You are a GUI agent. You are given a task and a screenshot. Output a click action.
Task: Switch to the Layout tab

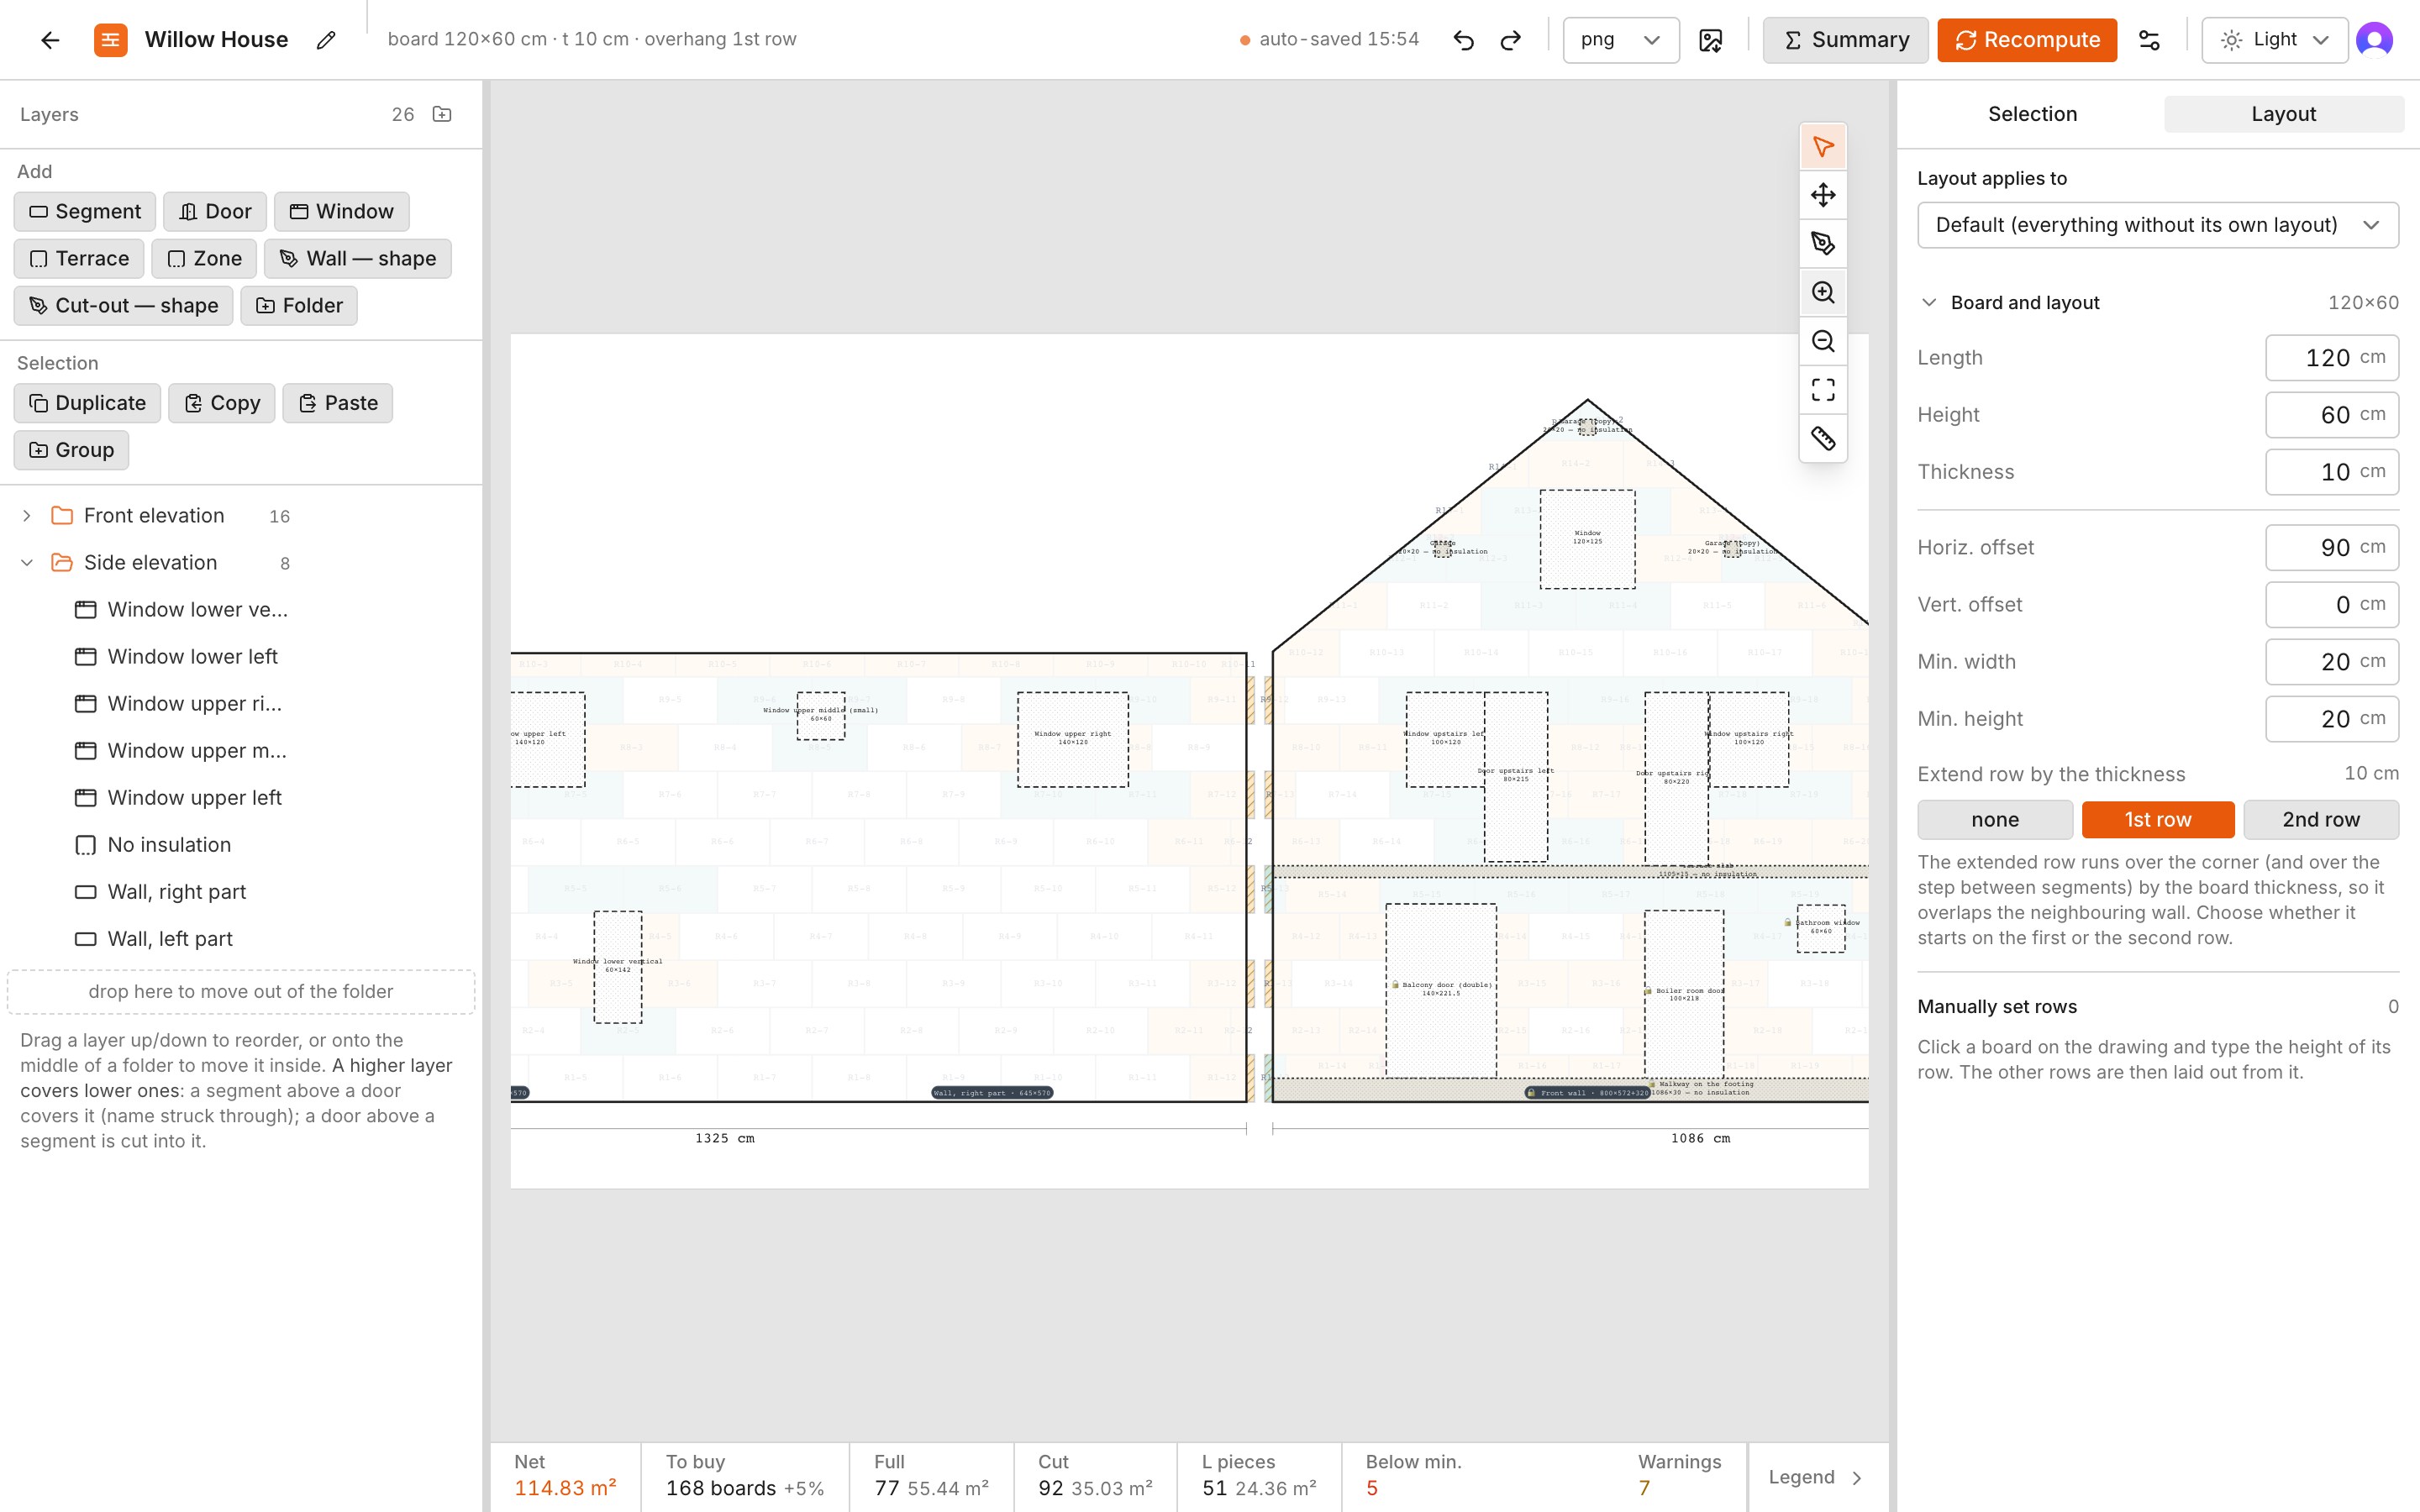[x=2283, y=114]
